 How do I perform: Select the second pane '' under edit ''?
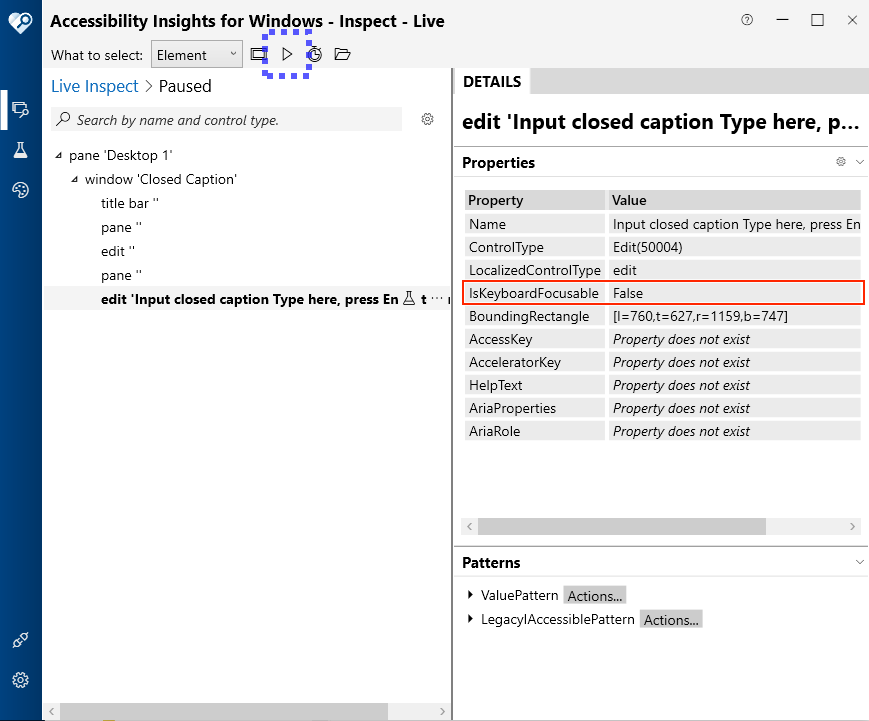(121, 275)
